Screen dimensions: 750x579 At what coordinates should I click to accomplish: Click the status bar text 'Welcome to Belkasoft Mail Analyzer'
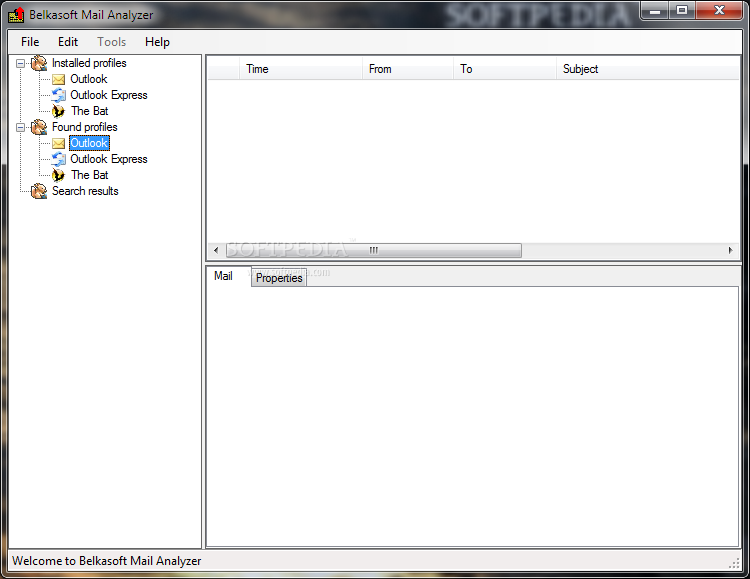(x=107, y=561)
